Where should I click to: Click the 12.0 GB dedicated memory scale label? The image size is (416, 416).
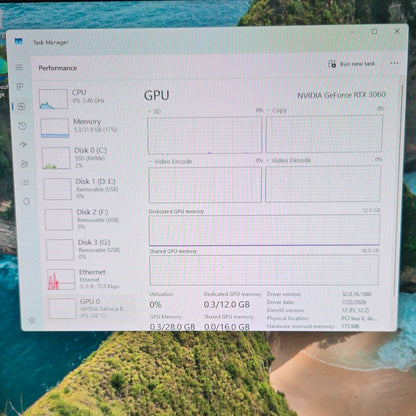click(371, 210)
